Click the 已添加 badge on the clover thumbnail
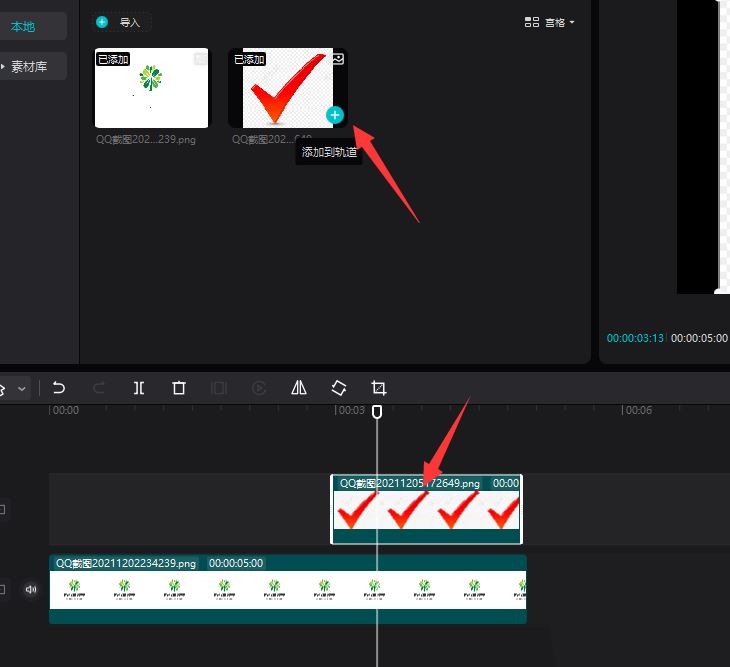Viewport: 730px width, 667px height. click(x=113, y=59)
